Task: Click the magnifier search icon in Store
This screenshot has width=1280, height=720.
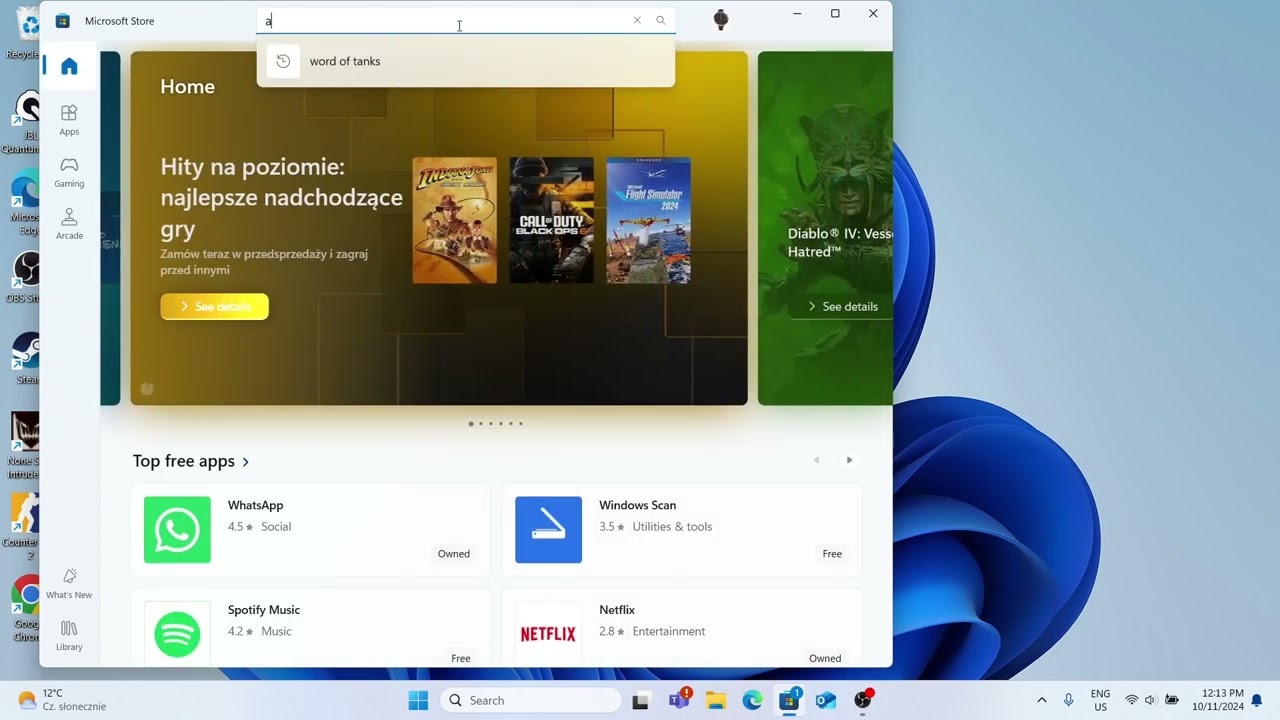Action: click(661, 20)
